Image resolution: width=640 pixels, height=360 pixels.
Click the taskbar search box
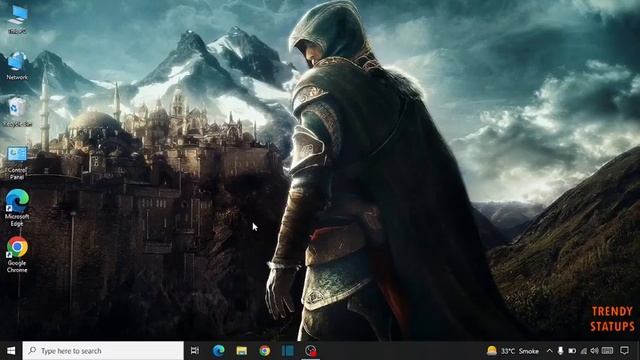click(103, 351)
